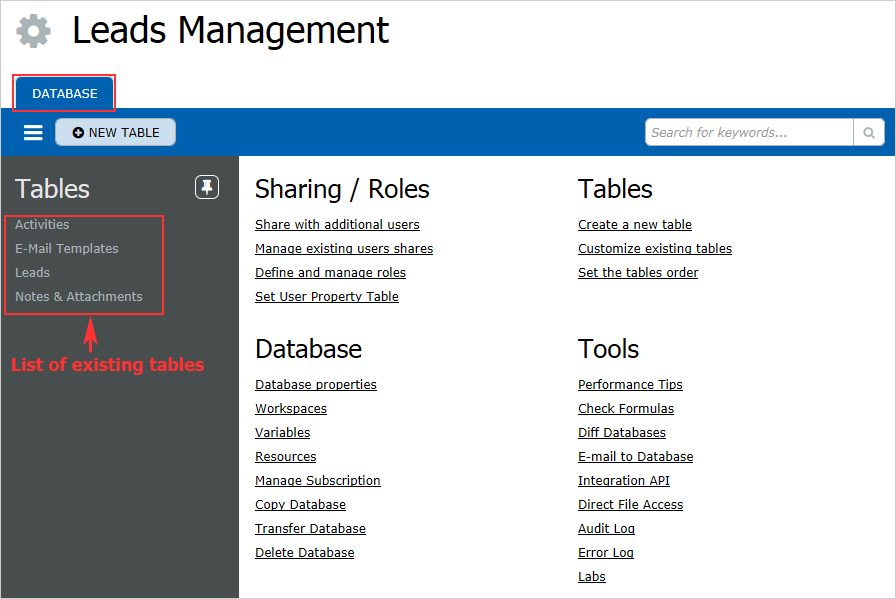Click the Check Formulas link
Viewport: 896px width, 599px height.
coord(625,409)
